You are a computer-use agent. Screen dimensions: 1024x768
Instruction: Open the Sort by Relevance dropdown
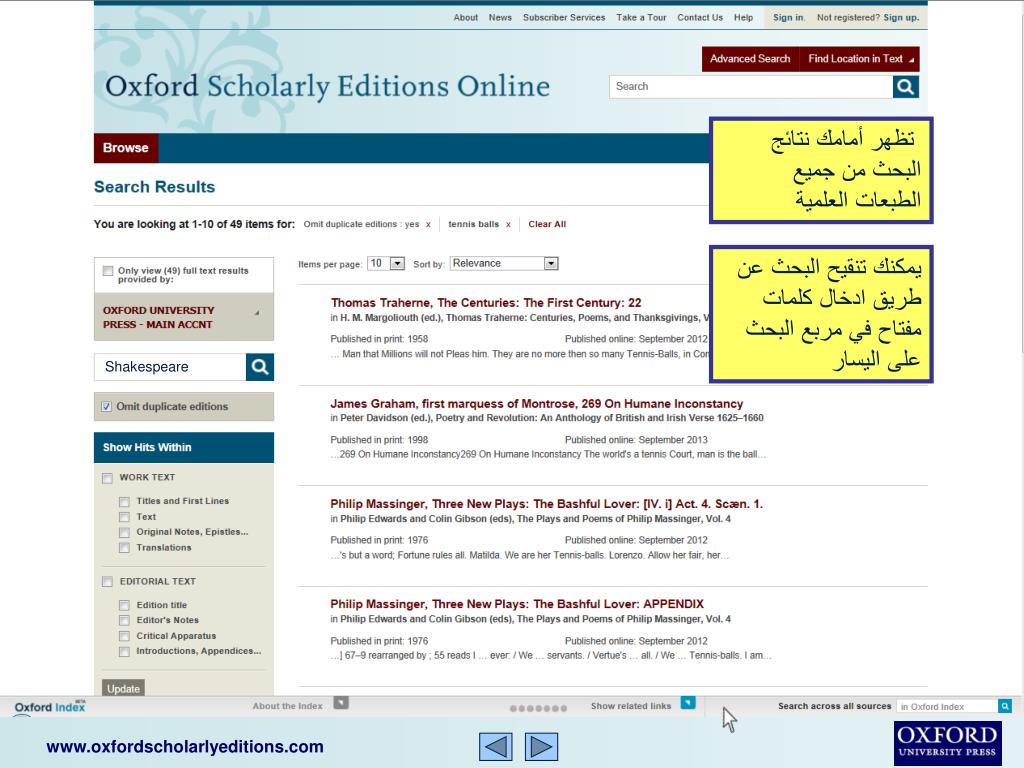[504, 263]
